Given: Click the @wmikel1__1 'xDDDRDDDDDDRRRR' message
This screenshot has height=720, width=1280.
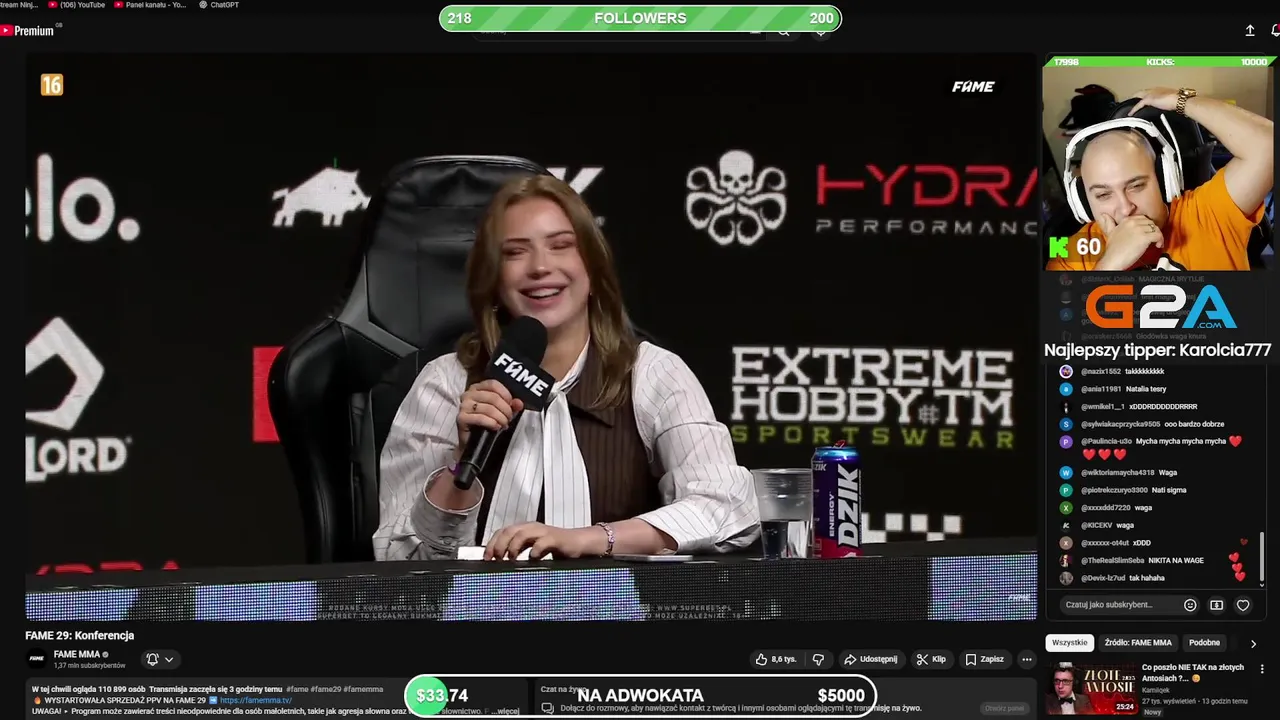Looking at the screenshot, I should click(x=1139, y=407).
